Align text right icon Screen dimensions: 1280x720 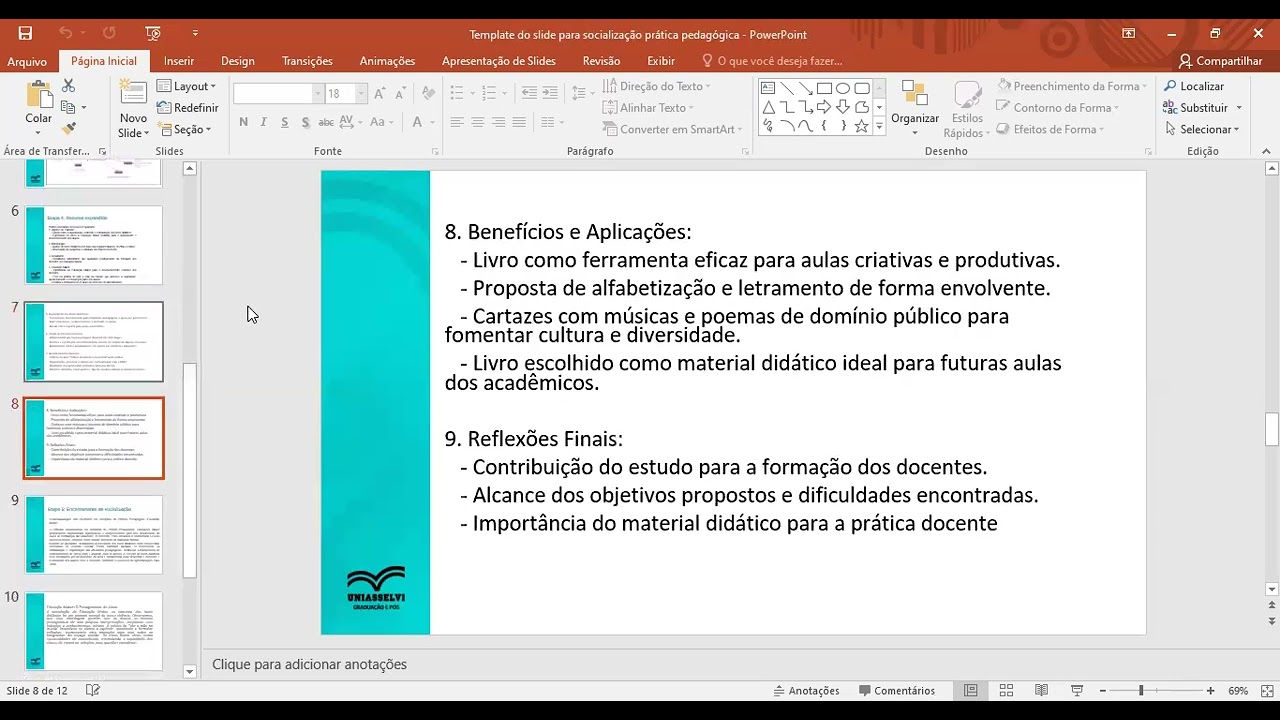coord(499,122)
